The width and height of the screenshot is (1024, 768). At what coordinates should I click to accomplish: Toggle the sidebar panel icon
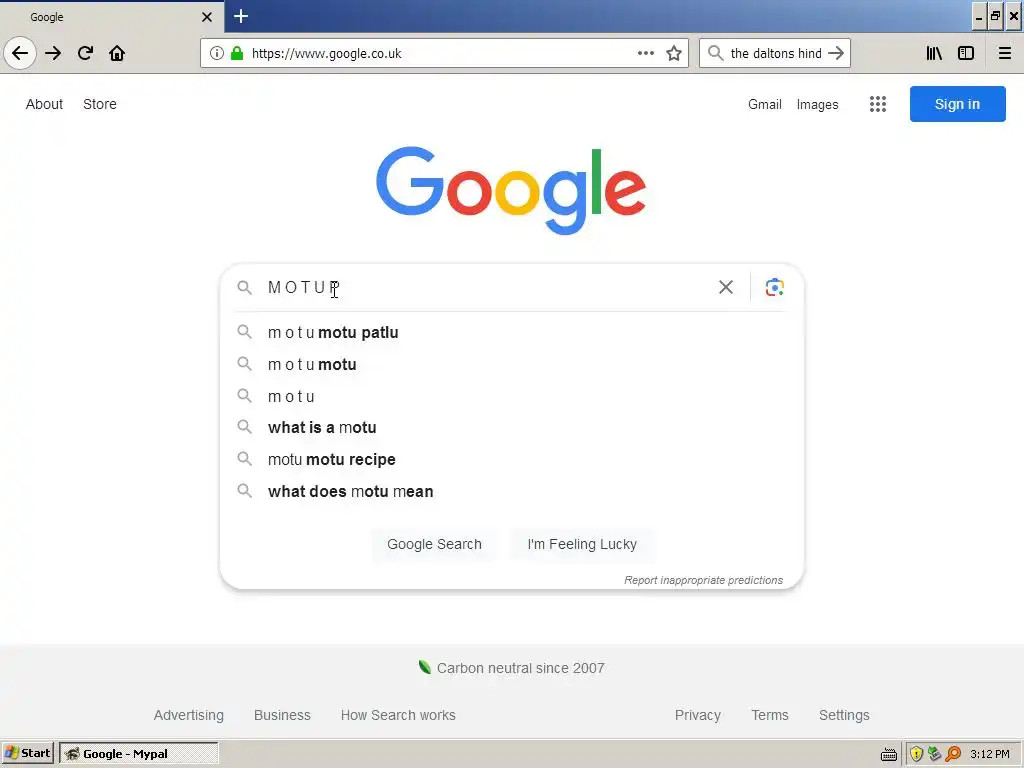pos(966,53)
